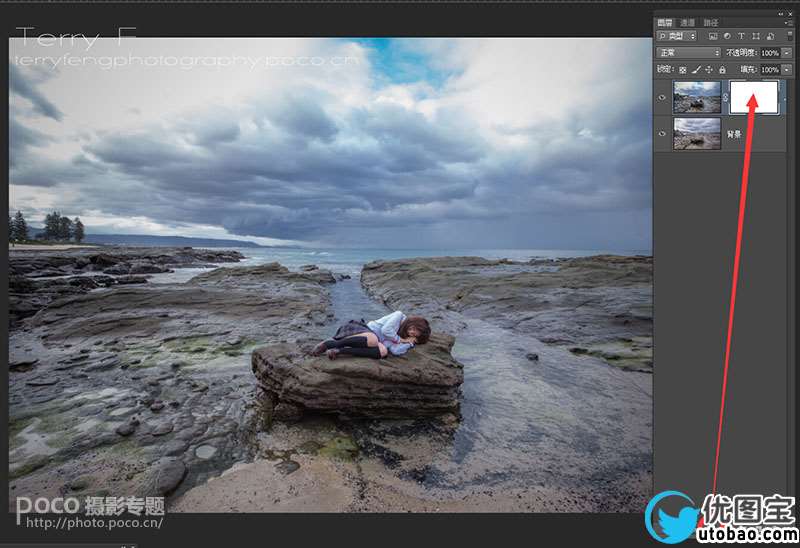Switch to the 通道 channels tab
The height and width of the screenshot is (548, 800).
pos(687,22)
